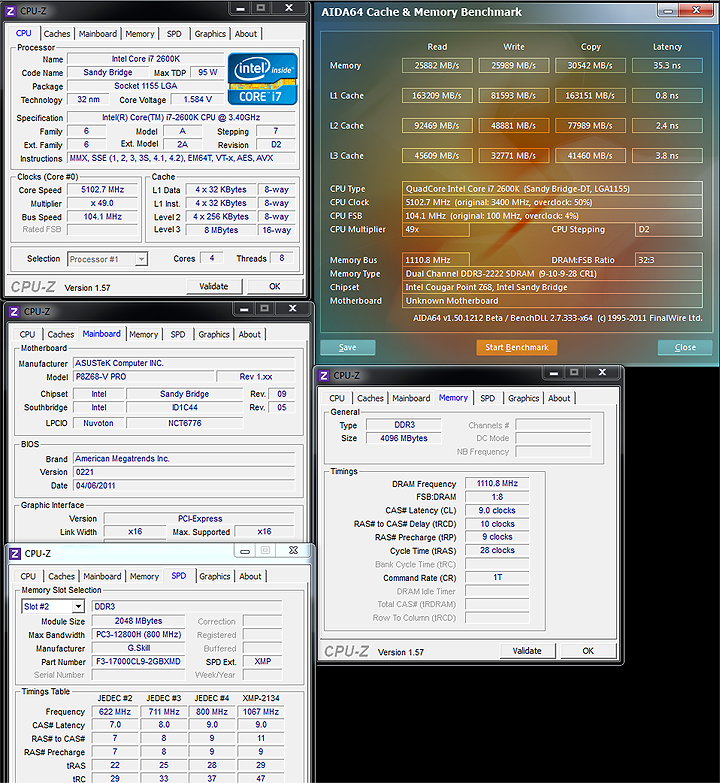
Task: Select Graphics tab in the SPD CPU-Z window
Action: 215,576
